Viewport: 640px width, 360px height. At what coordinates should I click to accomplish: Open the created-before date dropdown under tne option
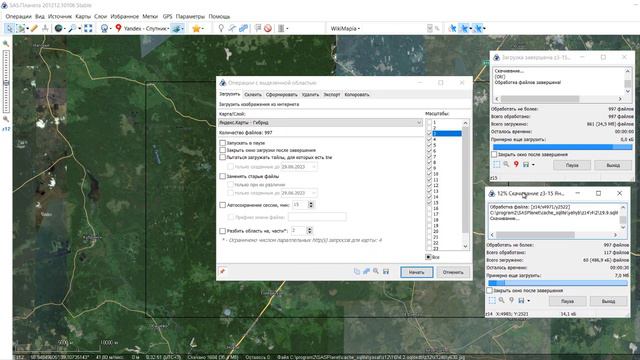[314, 167]
